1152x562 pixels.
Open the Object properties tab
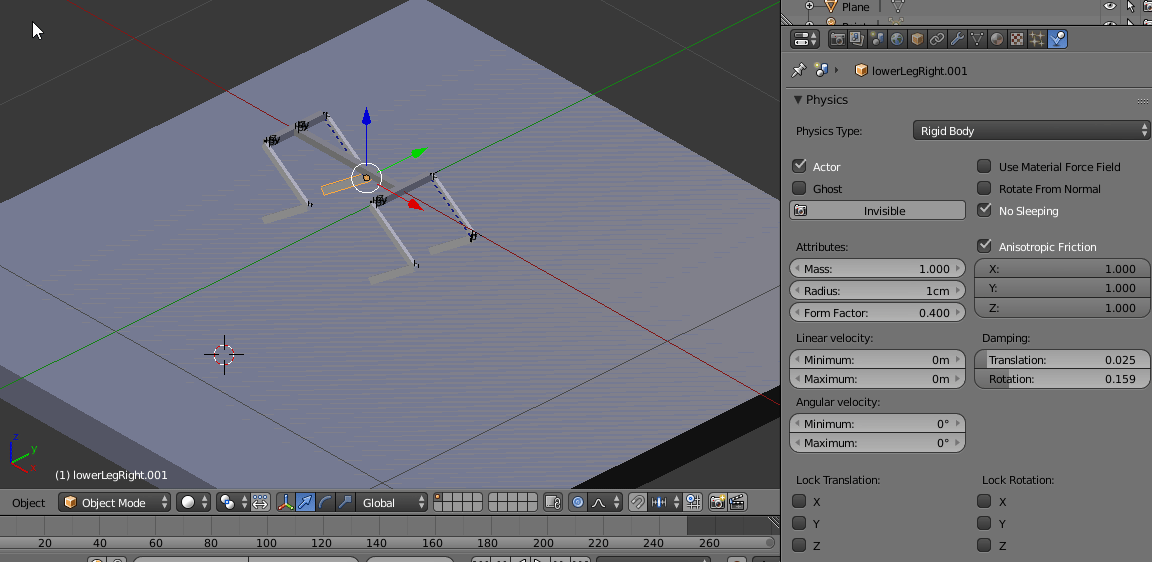click(917, 39)
